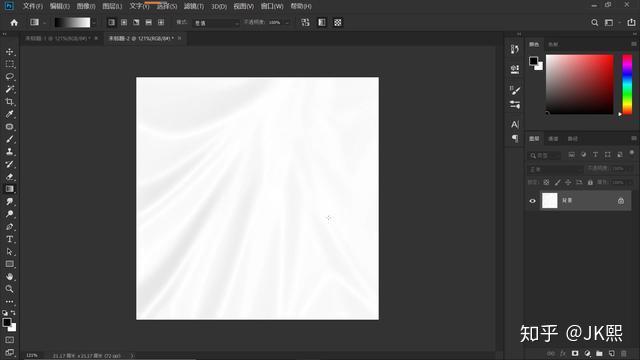640x360 pixels.
Task: Switch to the first untitled document tab
Action: click(x=57, y=38)
